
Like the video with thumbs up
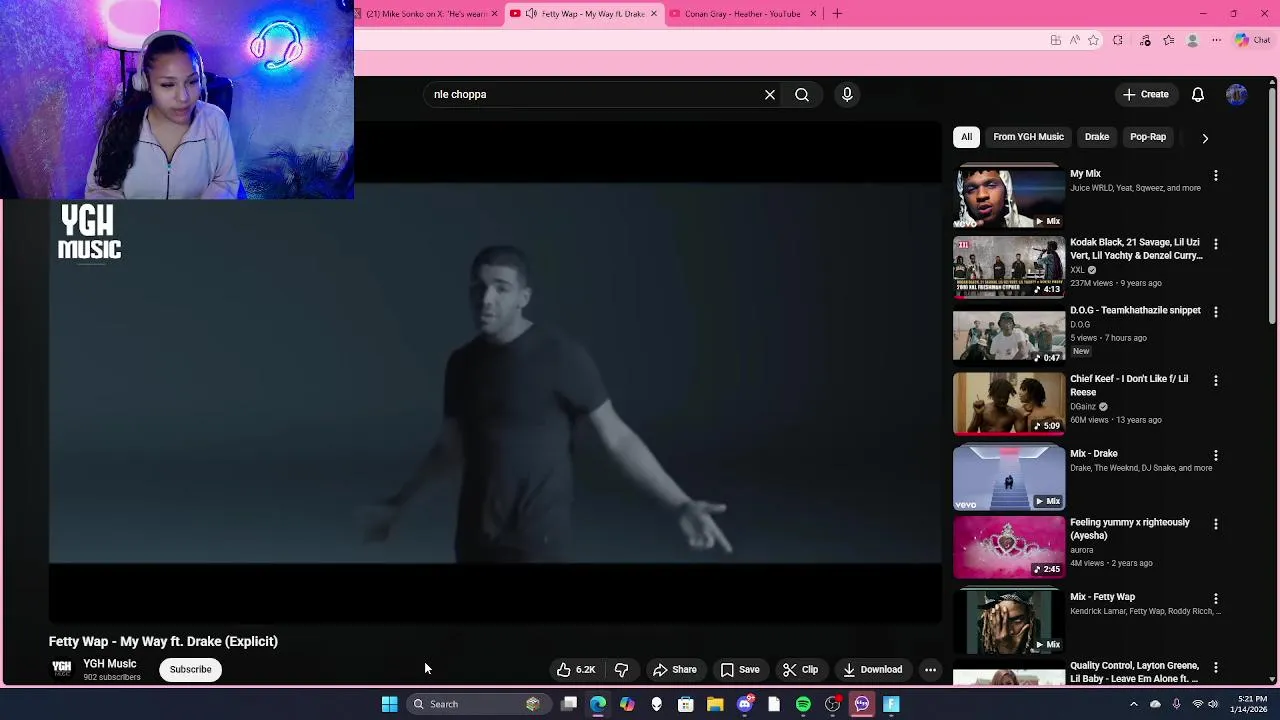pos(576,670)
